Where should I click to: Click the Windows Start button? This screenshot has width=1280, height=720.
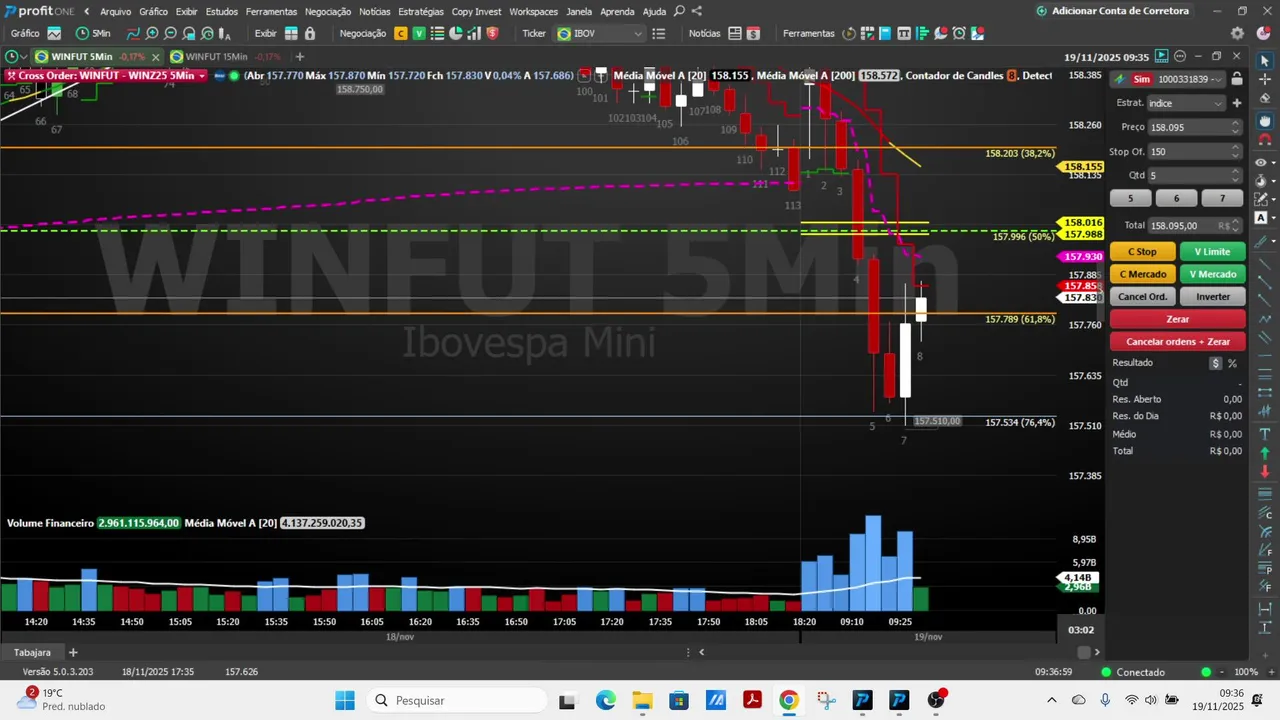(345, 700)
